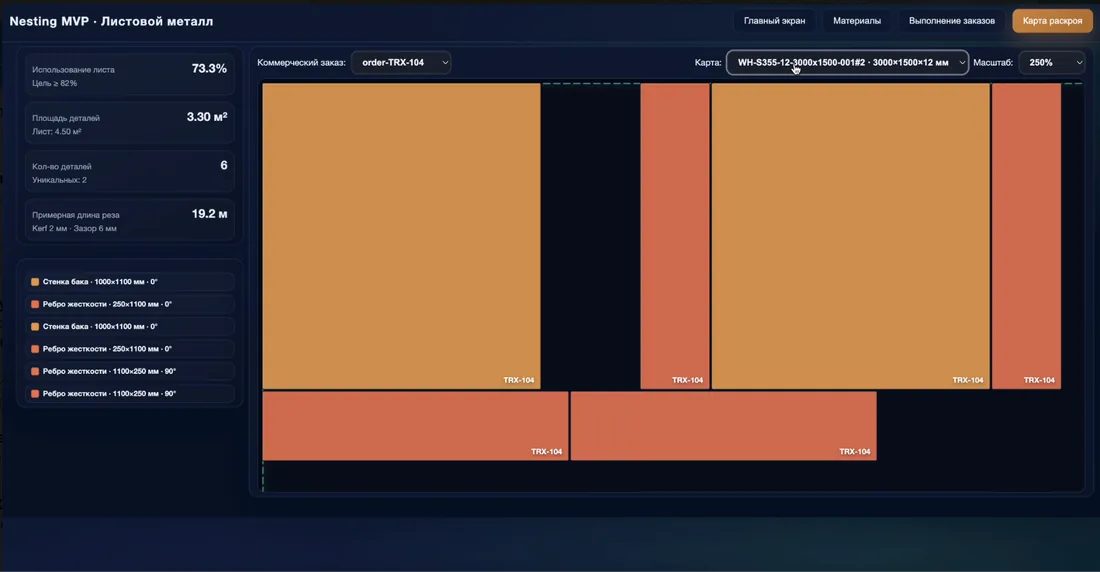Select the rightmost vertical red rib part
This screenshot has width=1100, height=572.
point(1026,236)
